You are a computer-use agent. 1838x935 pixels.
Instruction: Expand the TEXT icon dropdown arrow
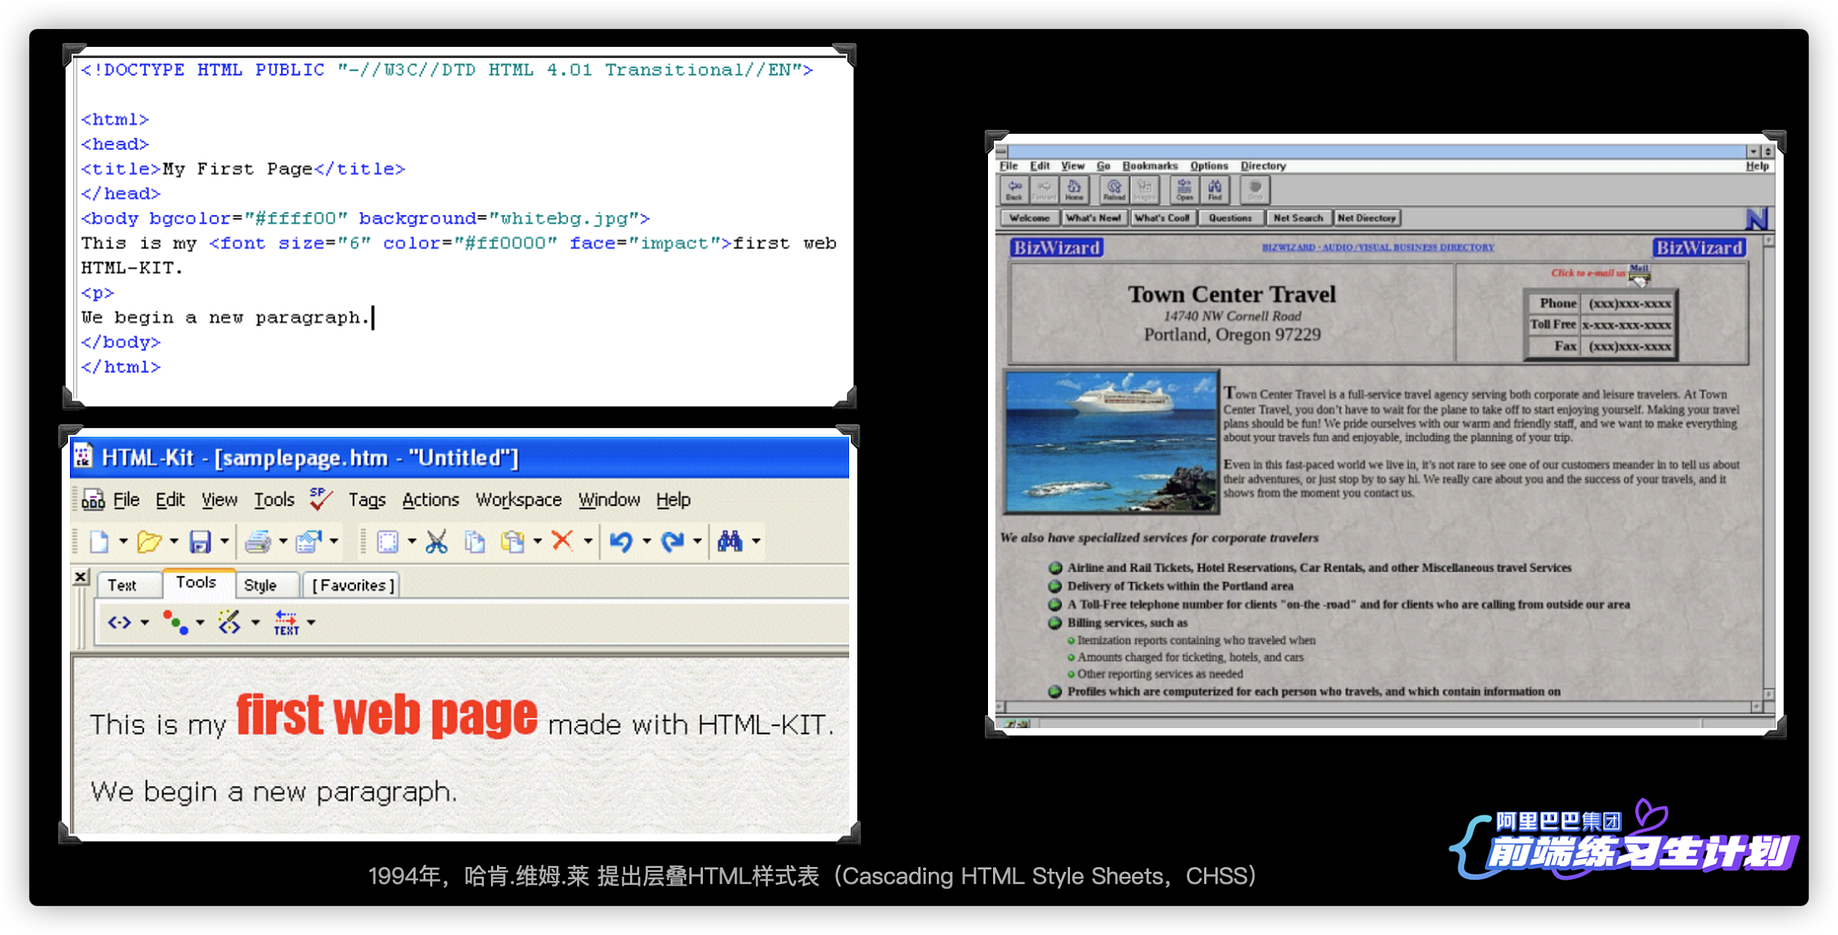pyautogui.click(x=311, y=623)
